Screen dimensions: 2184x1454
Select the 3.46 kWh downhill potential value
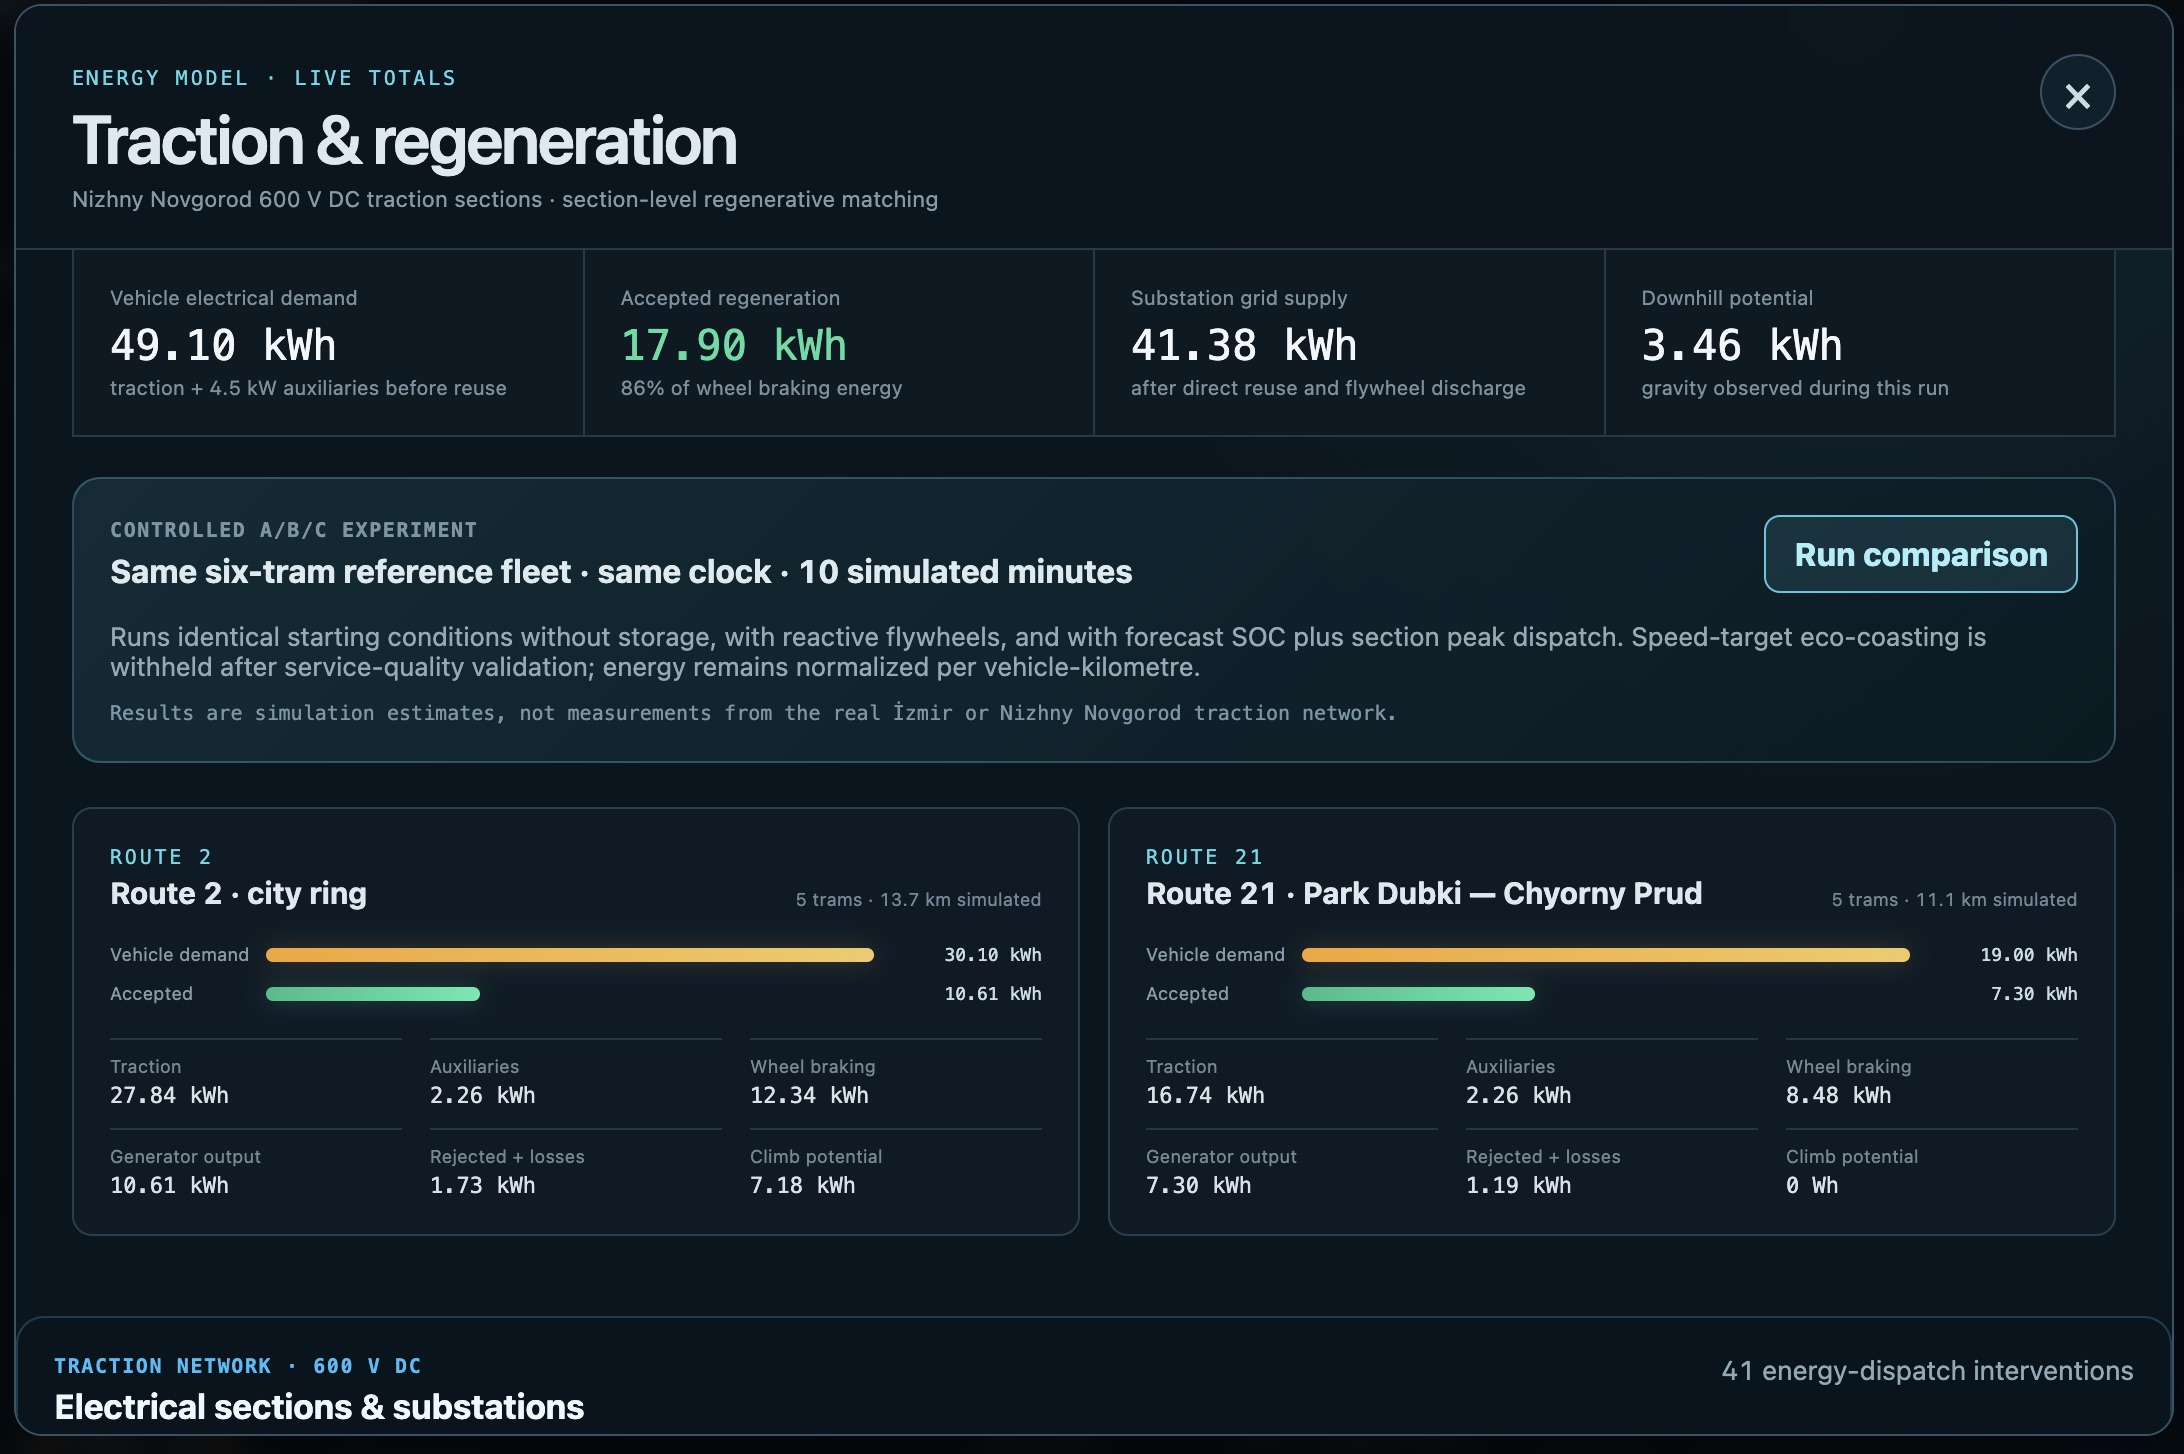click(1741, 346)
